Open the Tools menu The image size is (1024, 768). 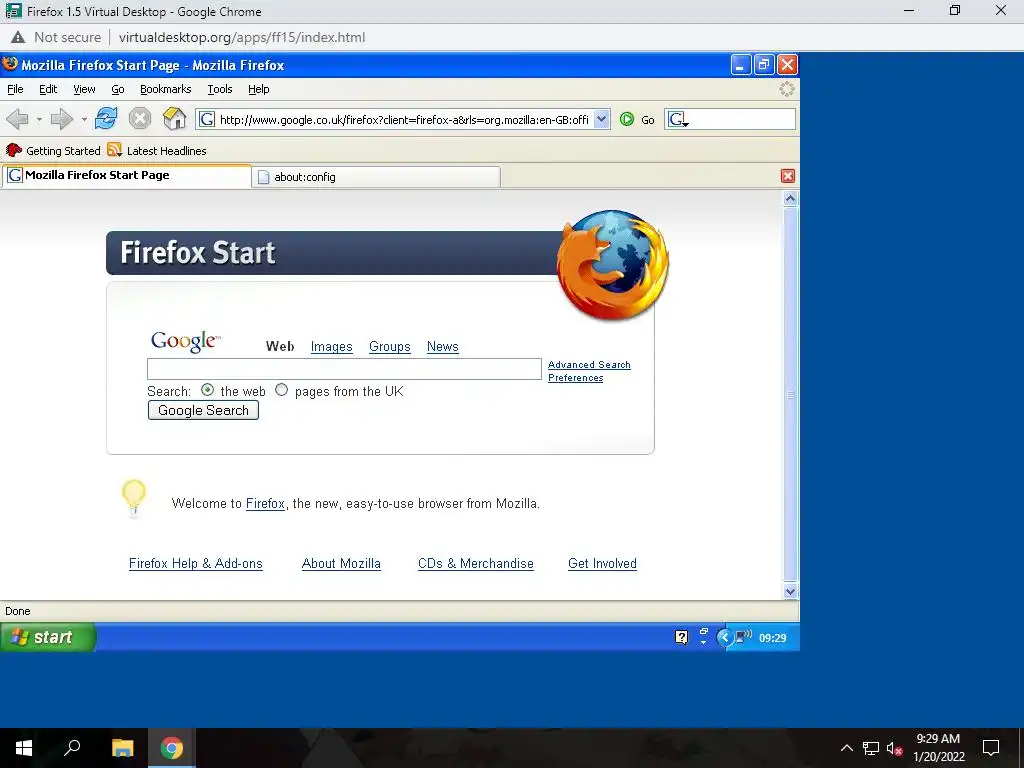[220, 89]
